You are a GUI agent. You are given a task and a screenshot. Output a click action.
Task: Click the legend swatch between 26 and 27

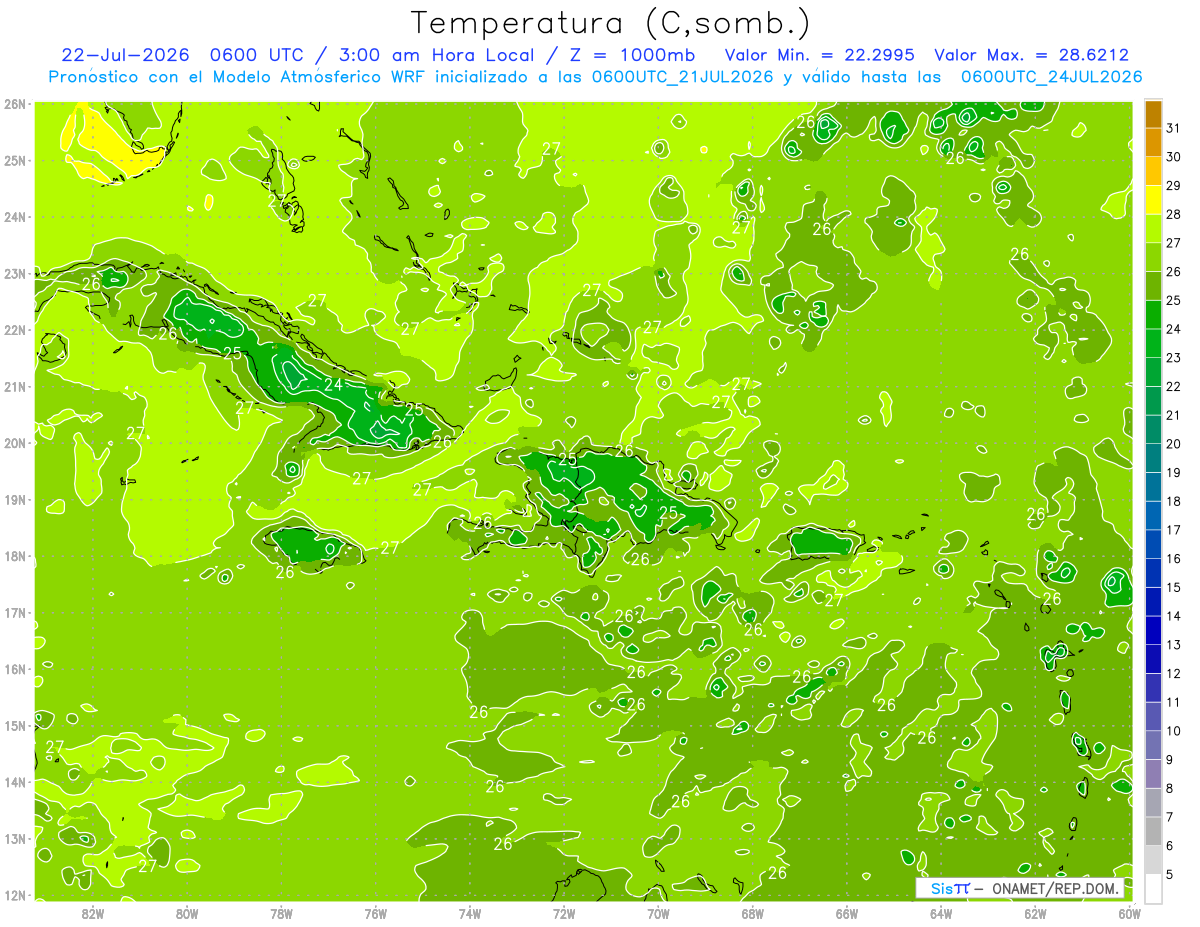[x=1153, y=257]
